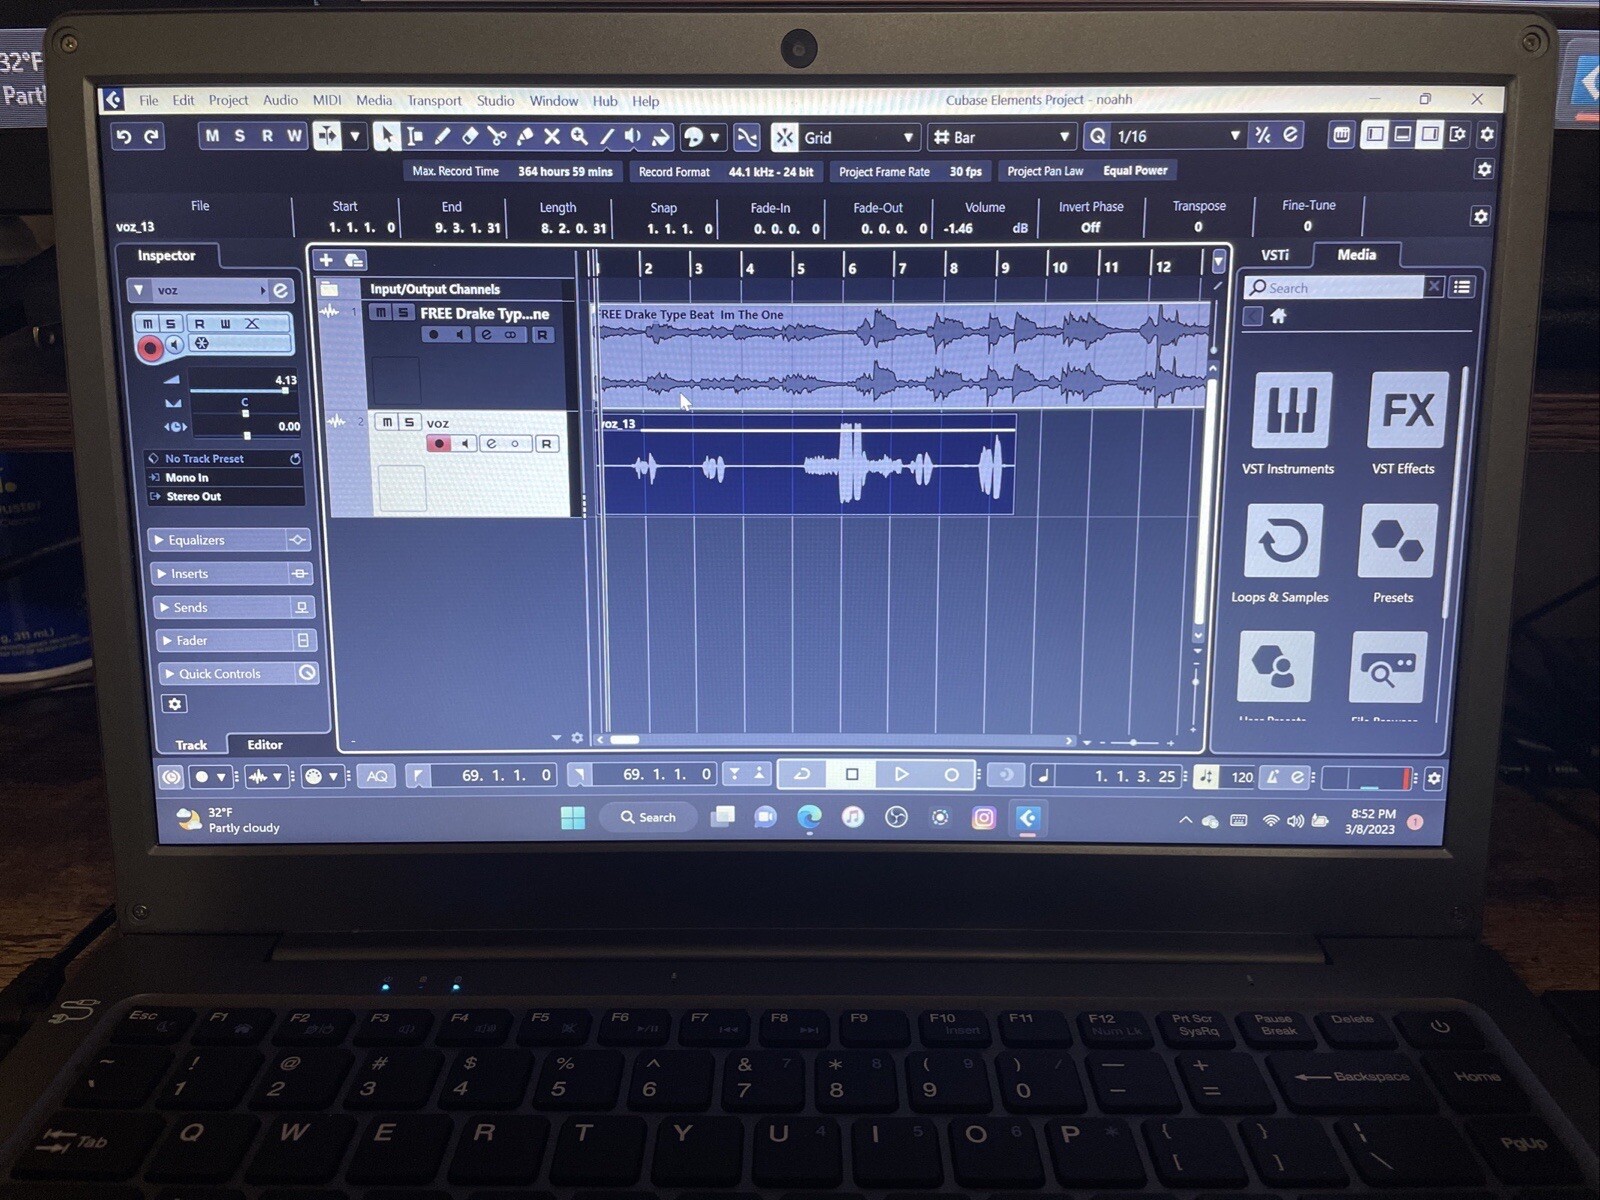Select the Range Selection tool
The image size is (1600, 1200).
pyautogui.click(x=414, y=136)
